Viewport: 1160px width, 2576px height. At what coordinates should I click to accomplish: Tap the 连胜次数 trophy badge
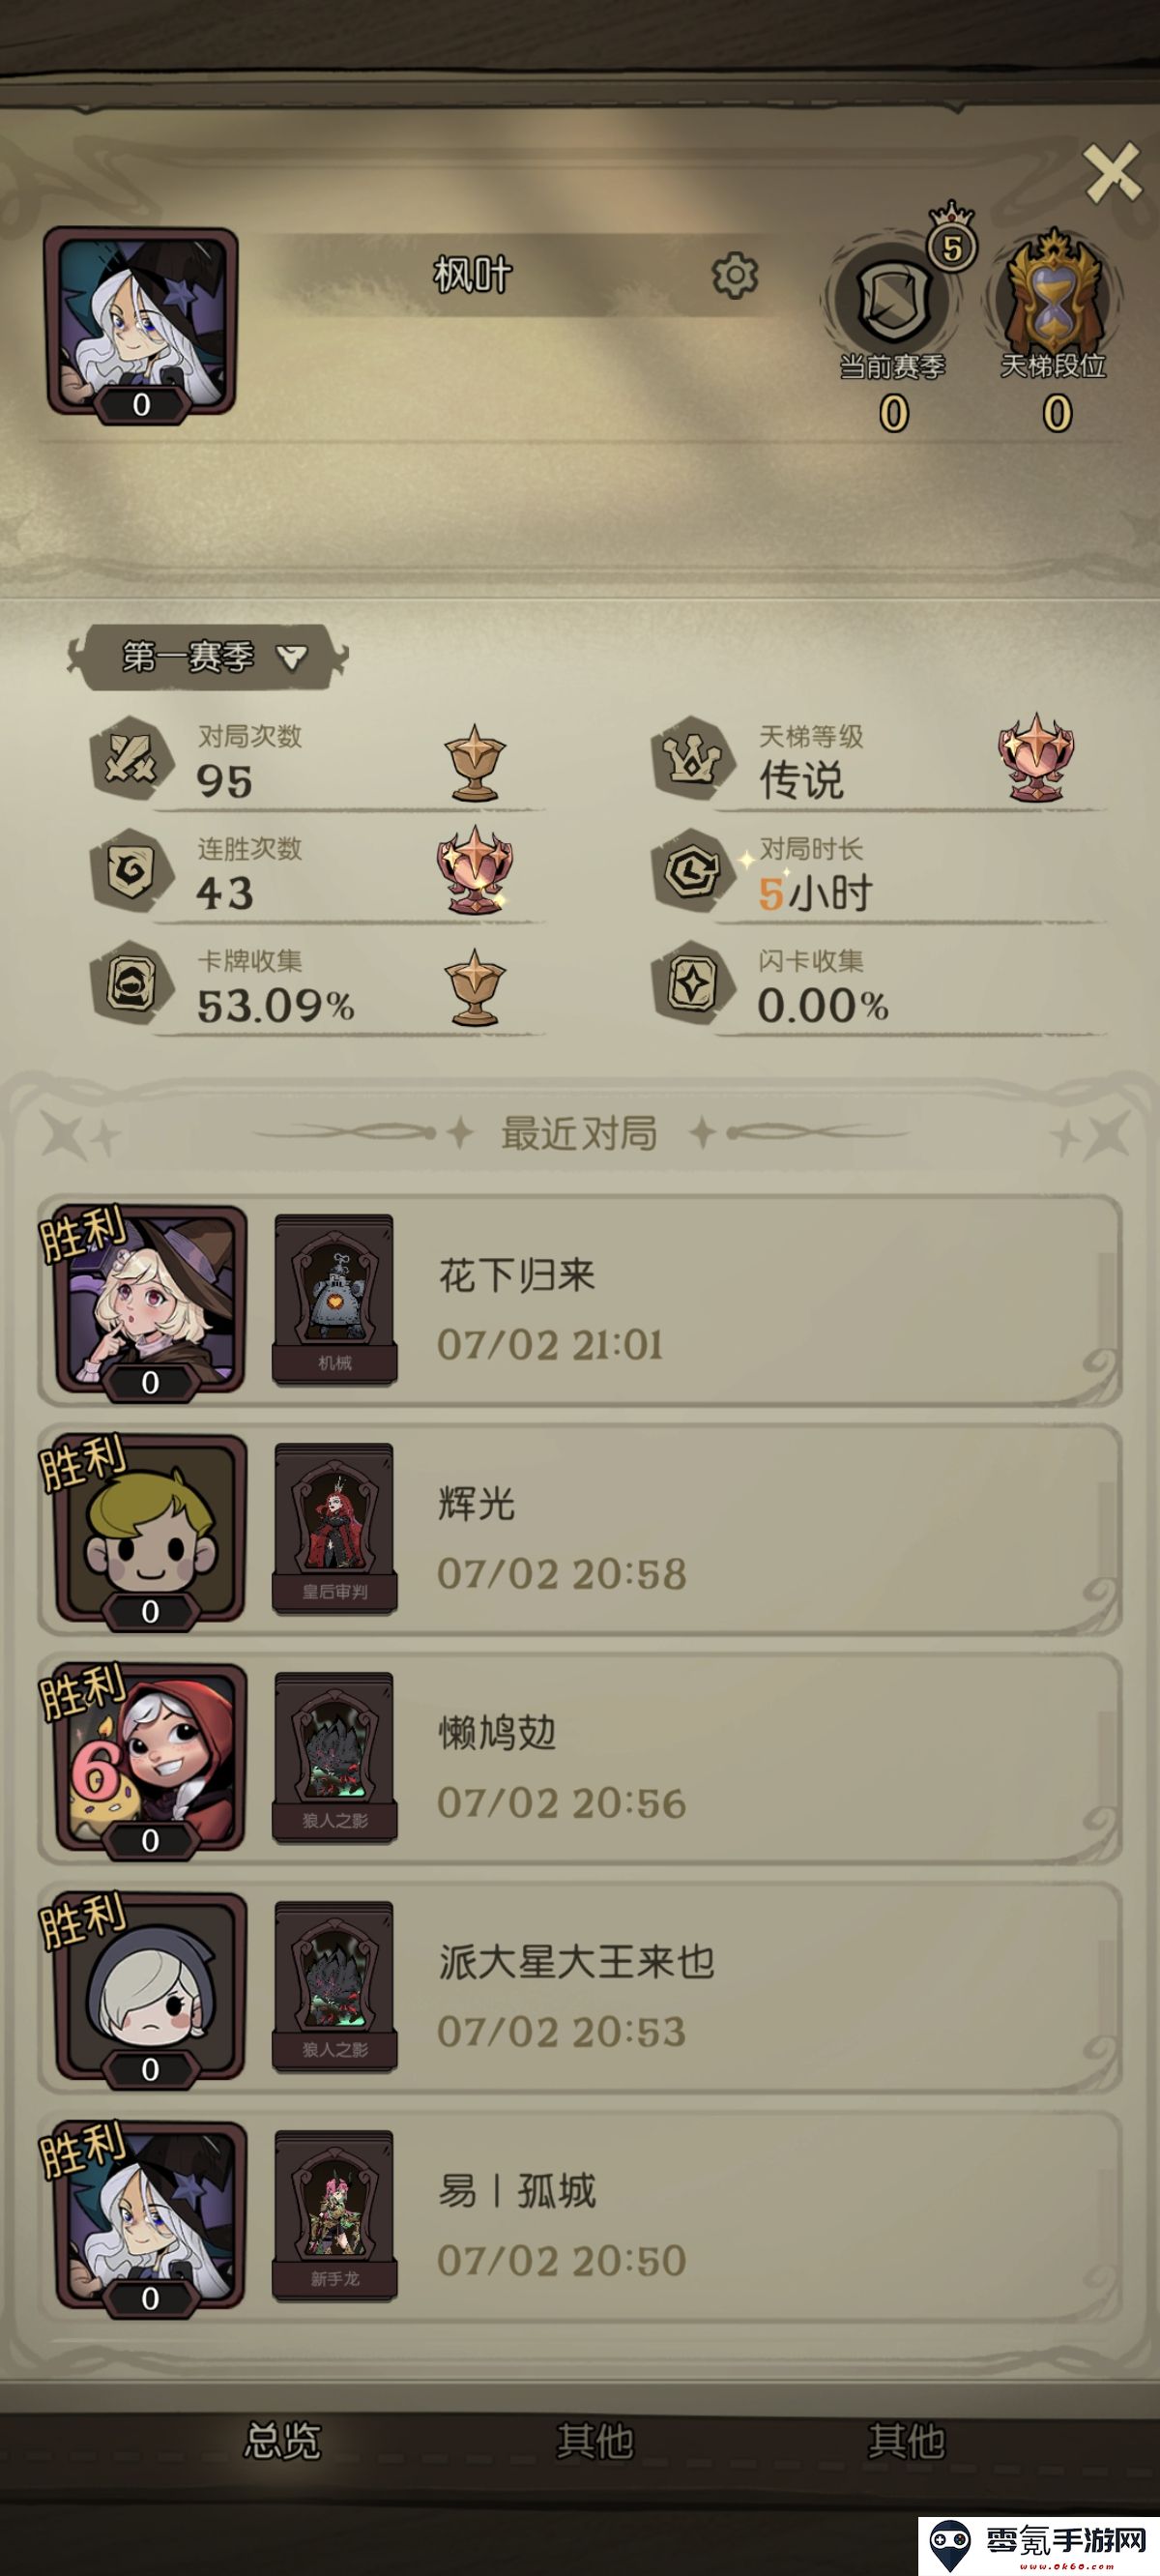click(x=474, y=868)
